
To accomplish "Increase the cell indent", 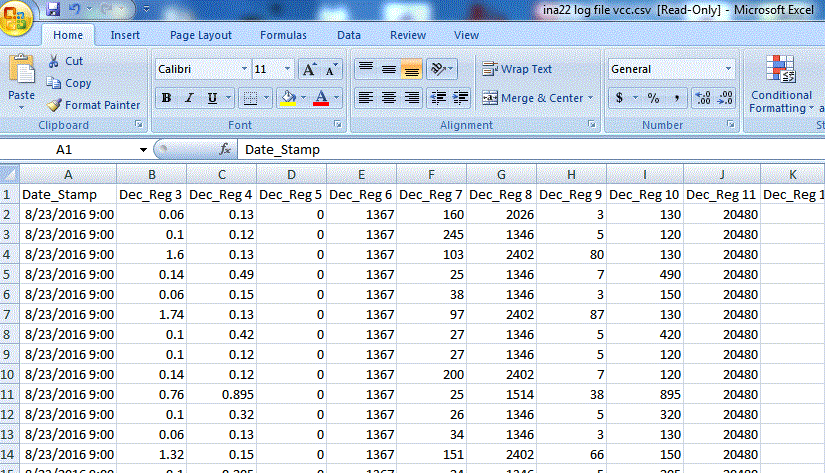I will coord(460,98).
